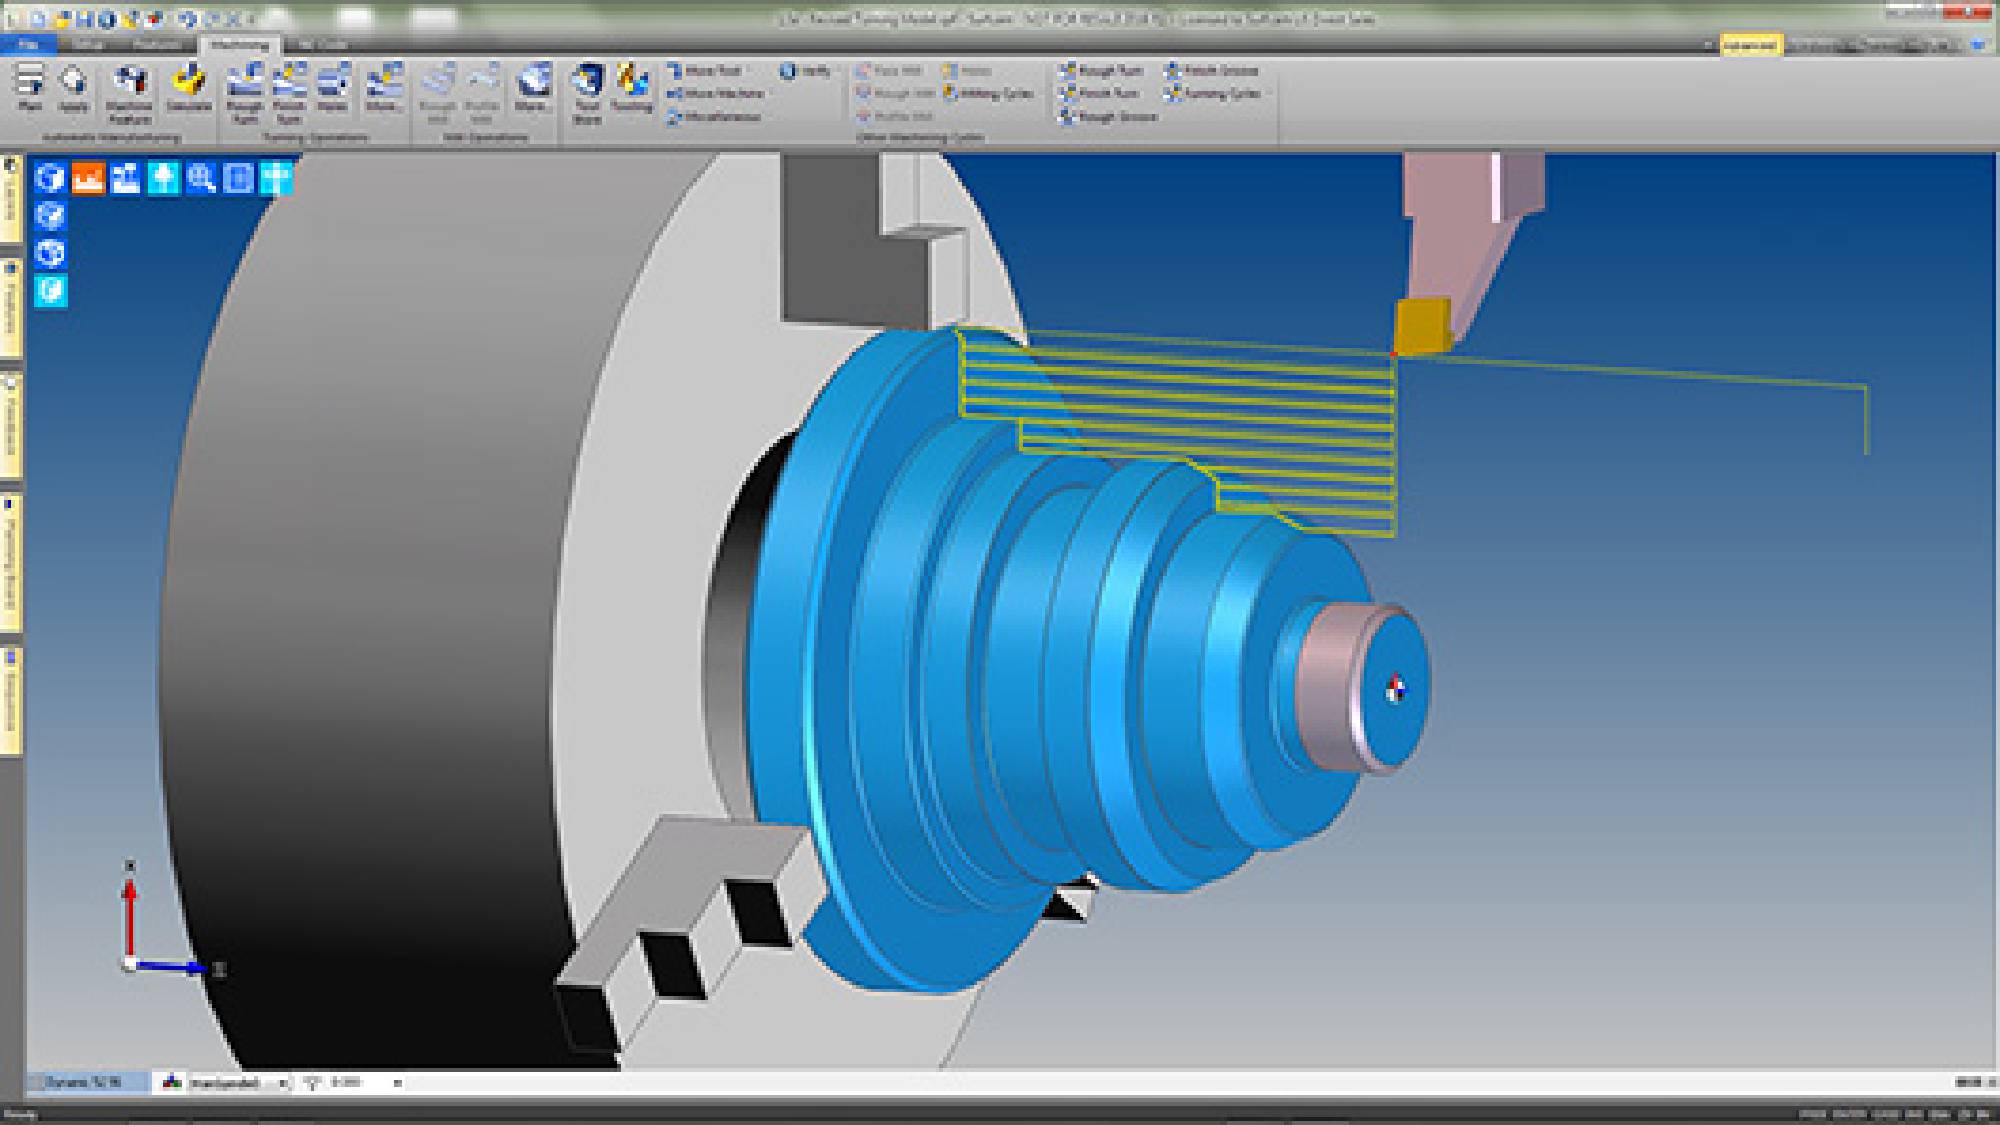This screenshot has height=1125, width=2000.
Task: Open the Features side panel tab
Action: 10,308
